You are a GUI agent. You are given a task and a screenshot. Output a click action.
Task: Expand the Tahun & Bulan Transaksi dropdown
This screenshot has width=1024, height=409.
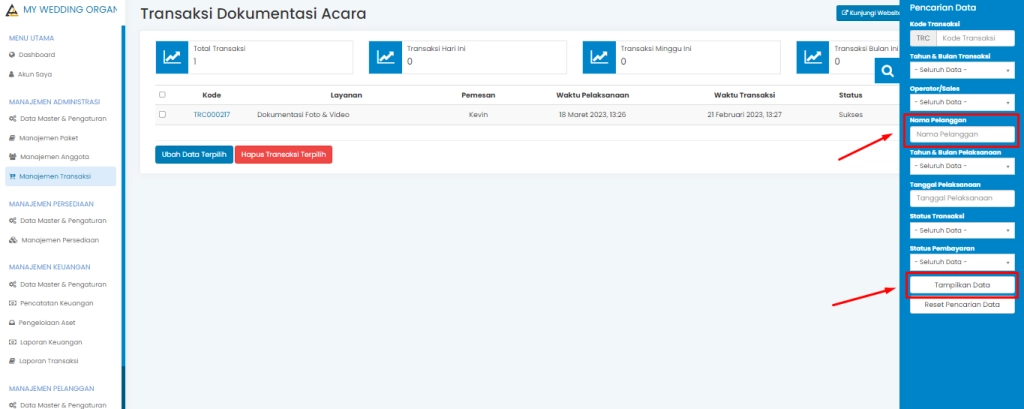(x=961, y=69)
